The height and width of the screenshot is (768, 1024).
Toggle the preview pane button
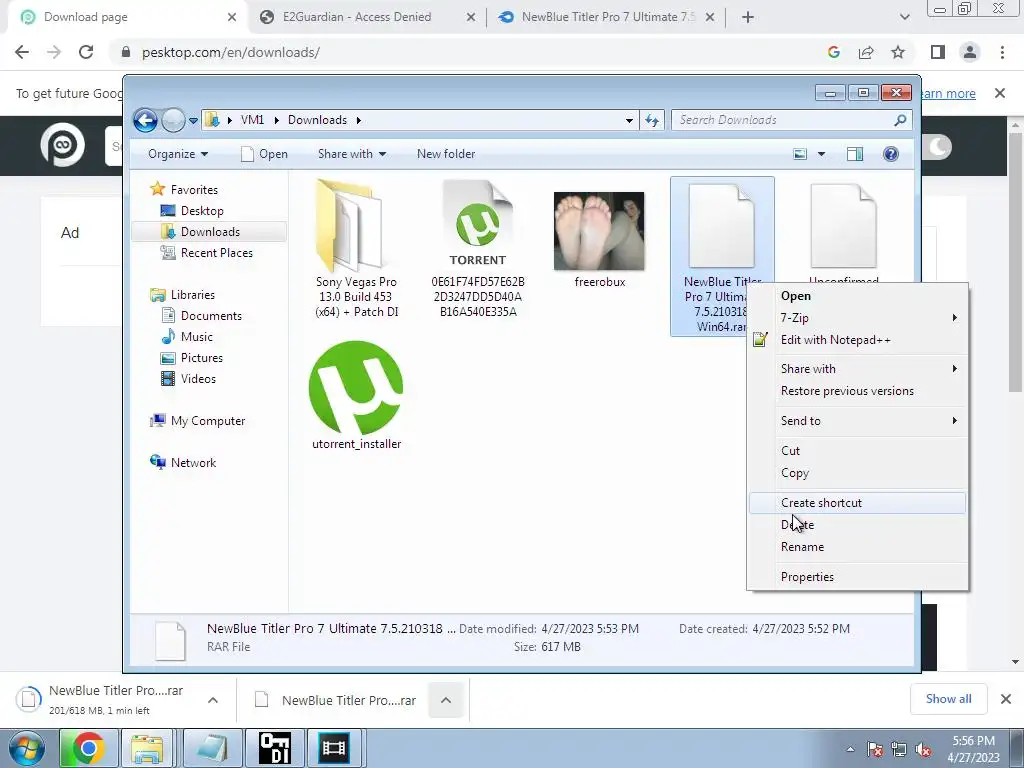(855, 154)
